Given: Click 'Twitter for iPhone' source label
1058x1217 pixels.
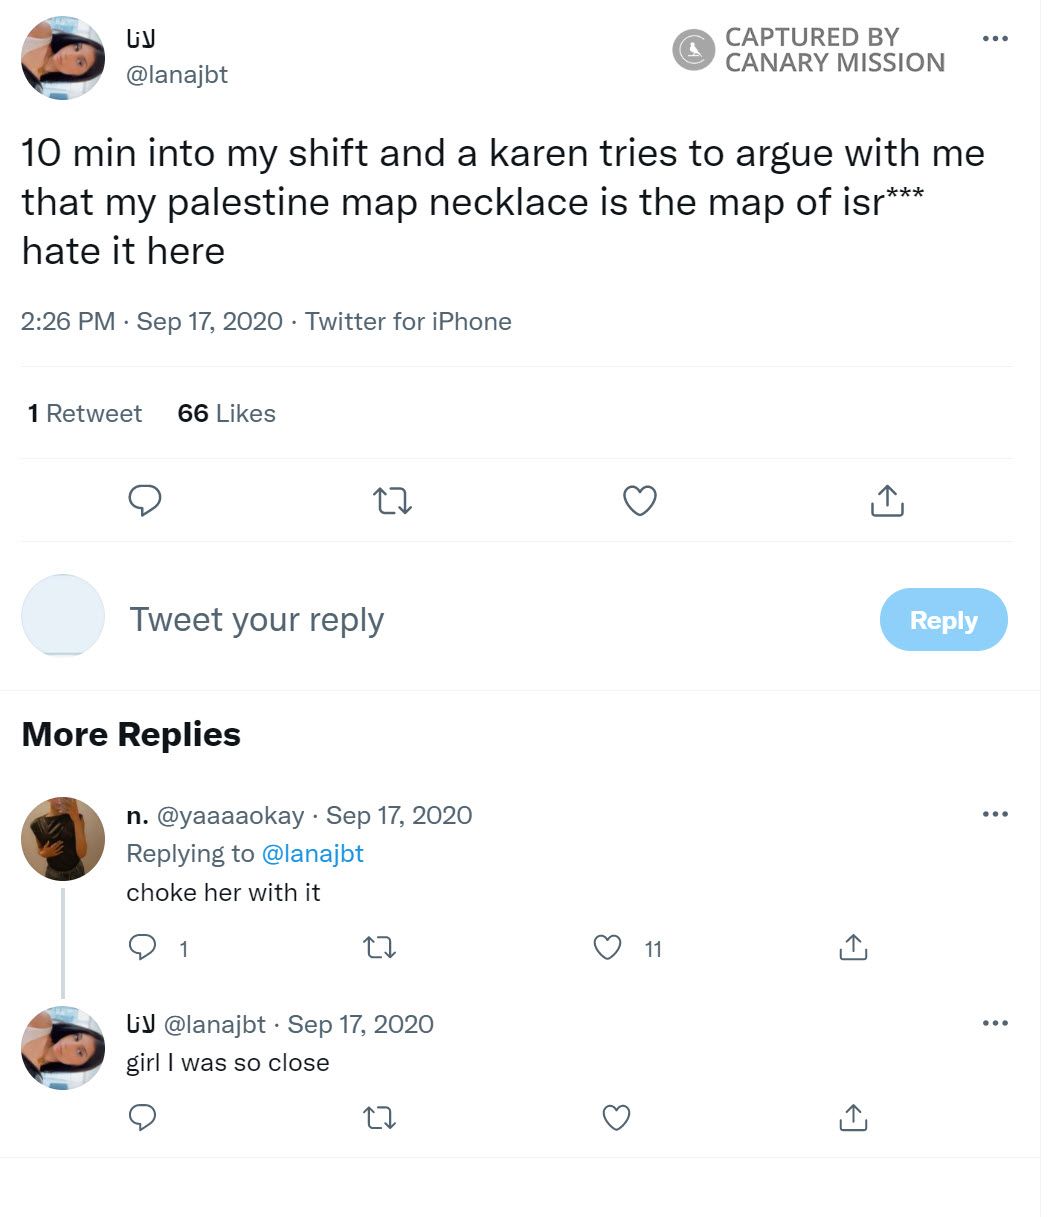Looking at the screenshot, I should pos(409,321).
